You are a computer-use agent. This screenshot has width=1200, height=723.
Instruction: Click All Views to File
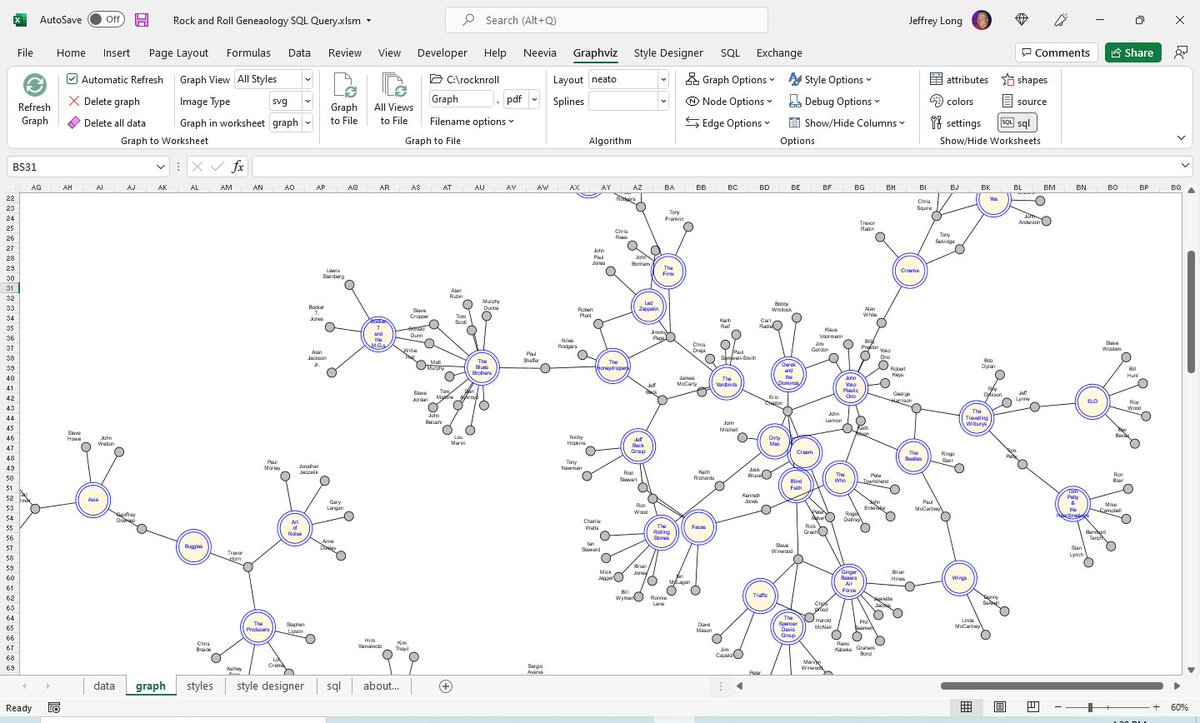click(x=394, y=99)
